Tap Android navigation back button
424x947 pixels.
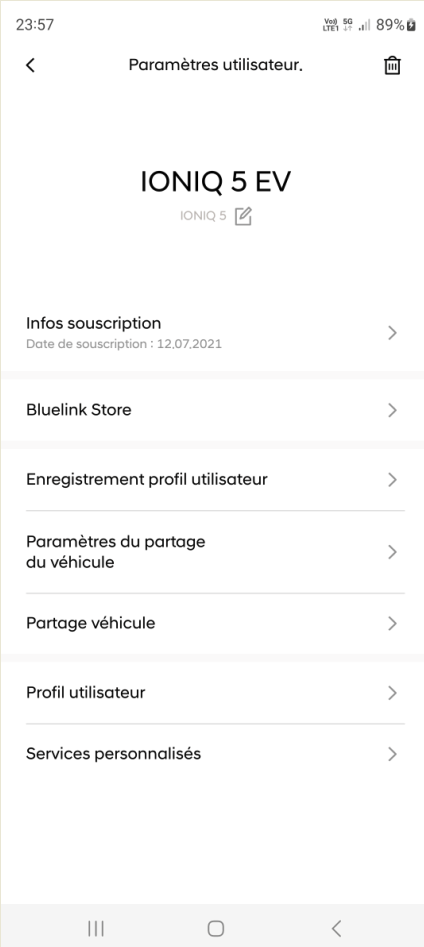[336, 928]
